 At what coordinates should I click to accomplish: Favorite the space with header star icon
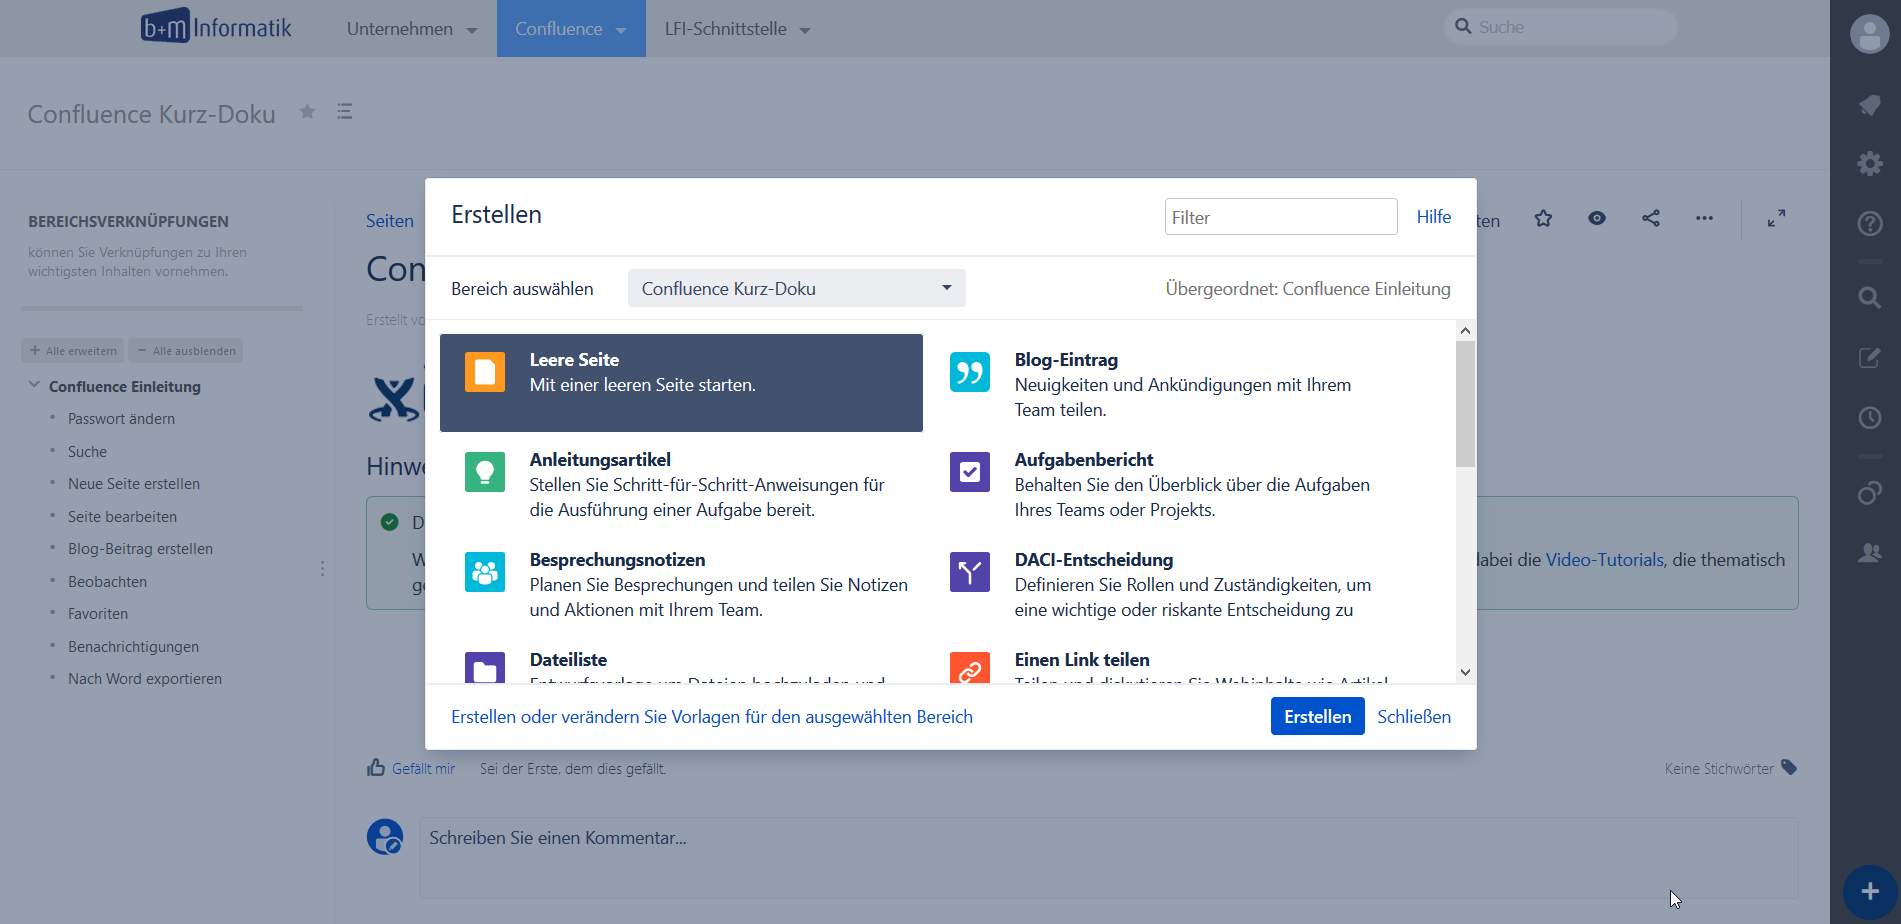(307, 112)
